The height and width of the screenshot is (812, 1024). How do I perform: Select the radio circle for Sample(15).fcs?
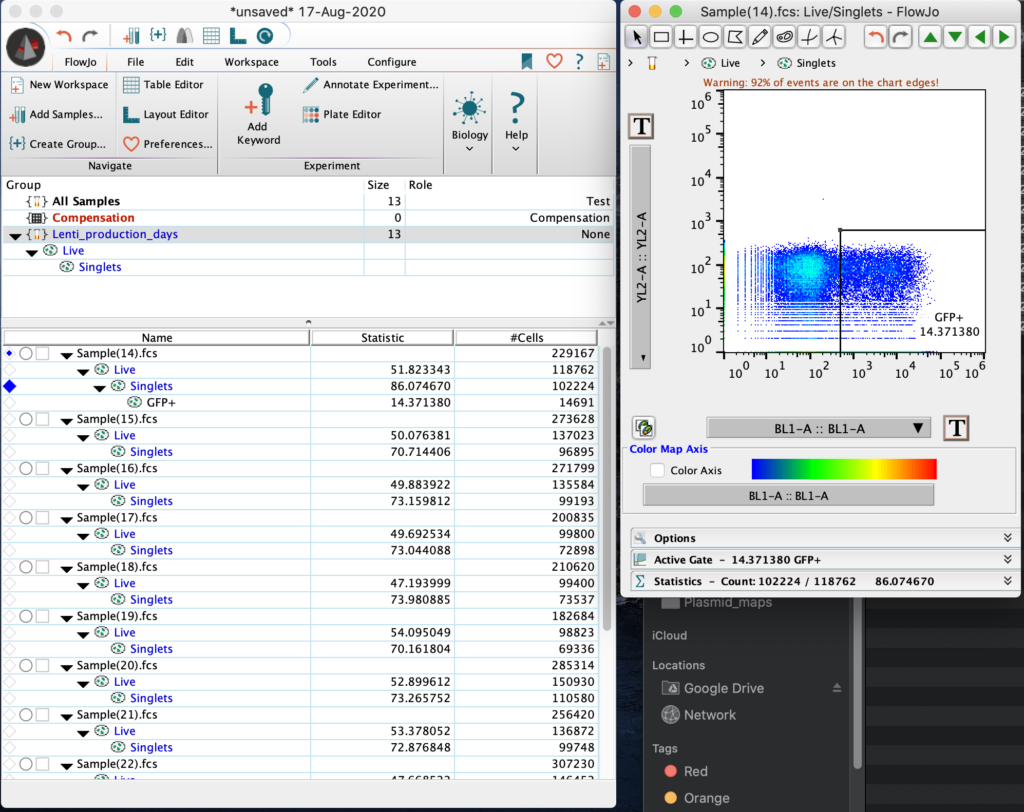(25, 419)
